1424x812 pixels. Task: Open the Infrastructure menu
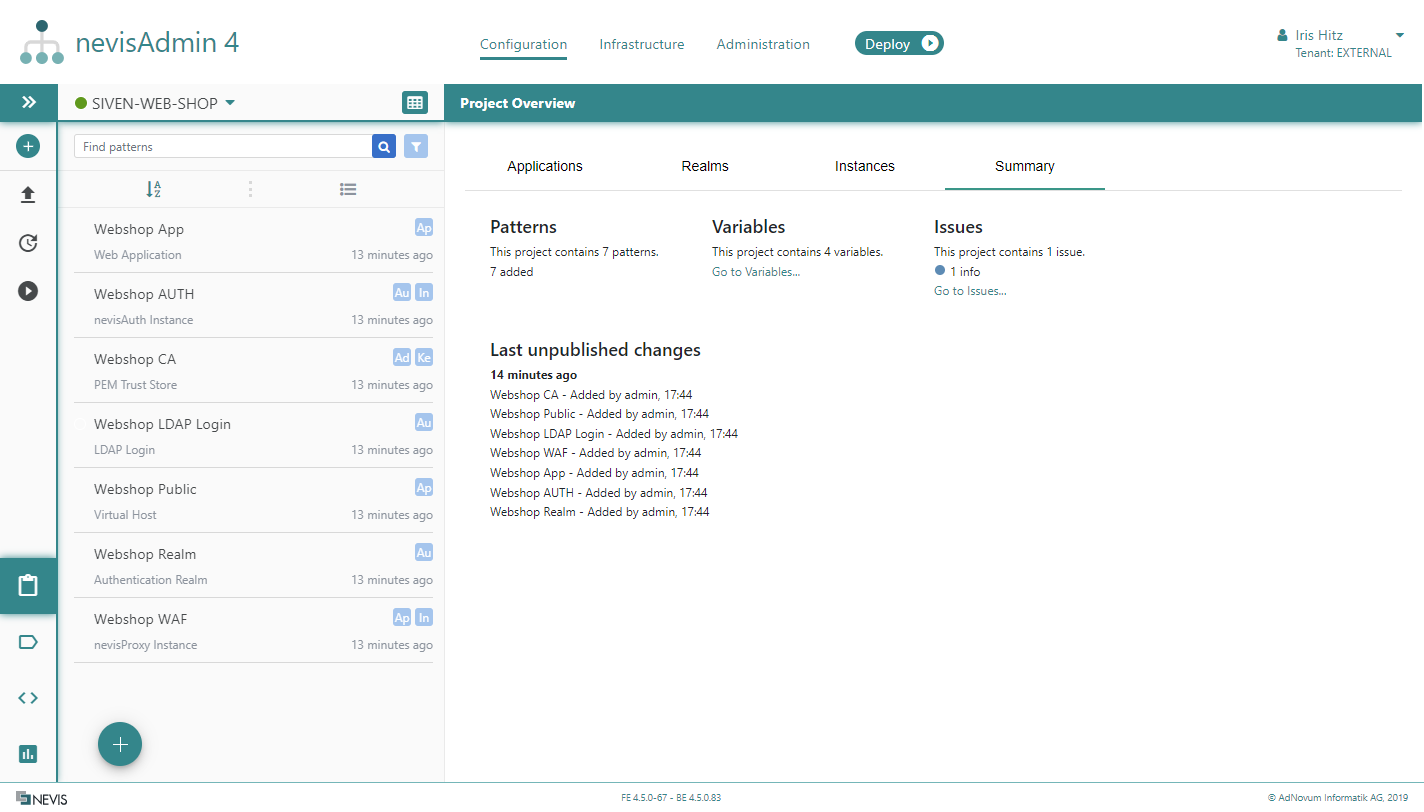(642, 44)
